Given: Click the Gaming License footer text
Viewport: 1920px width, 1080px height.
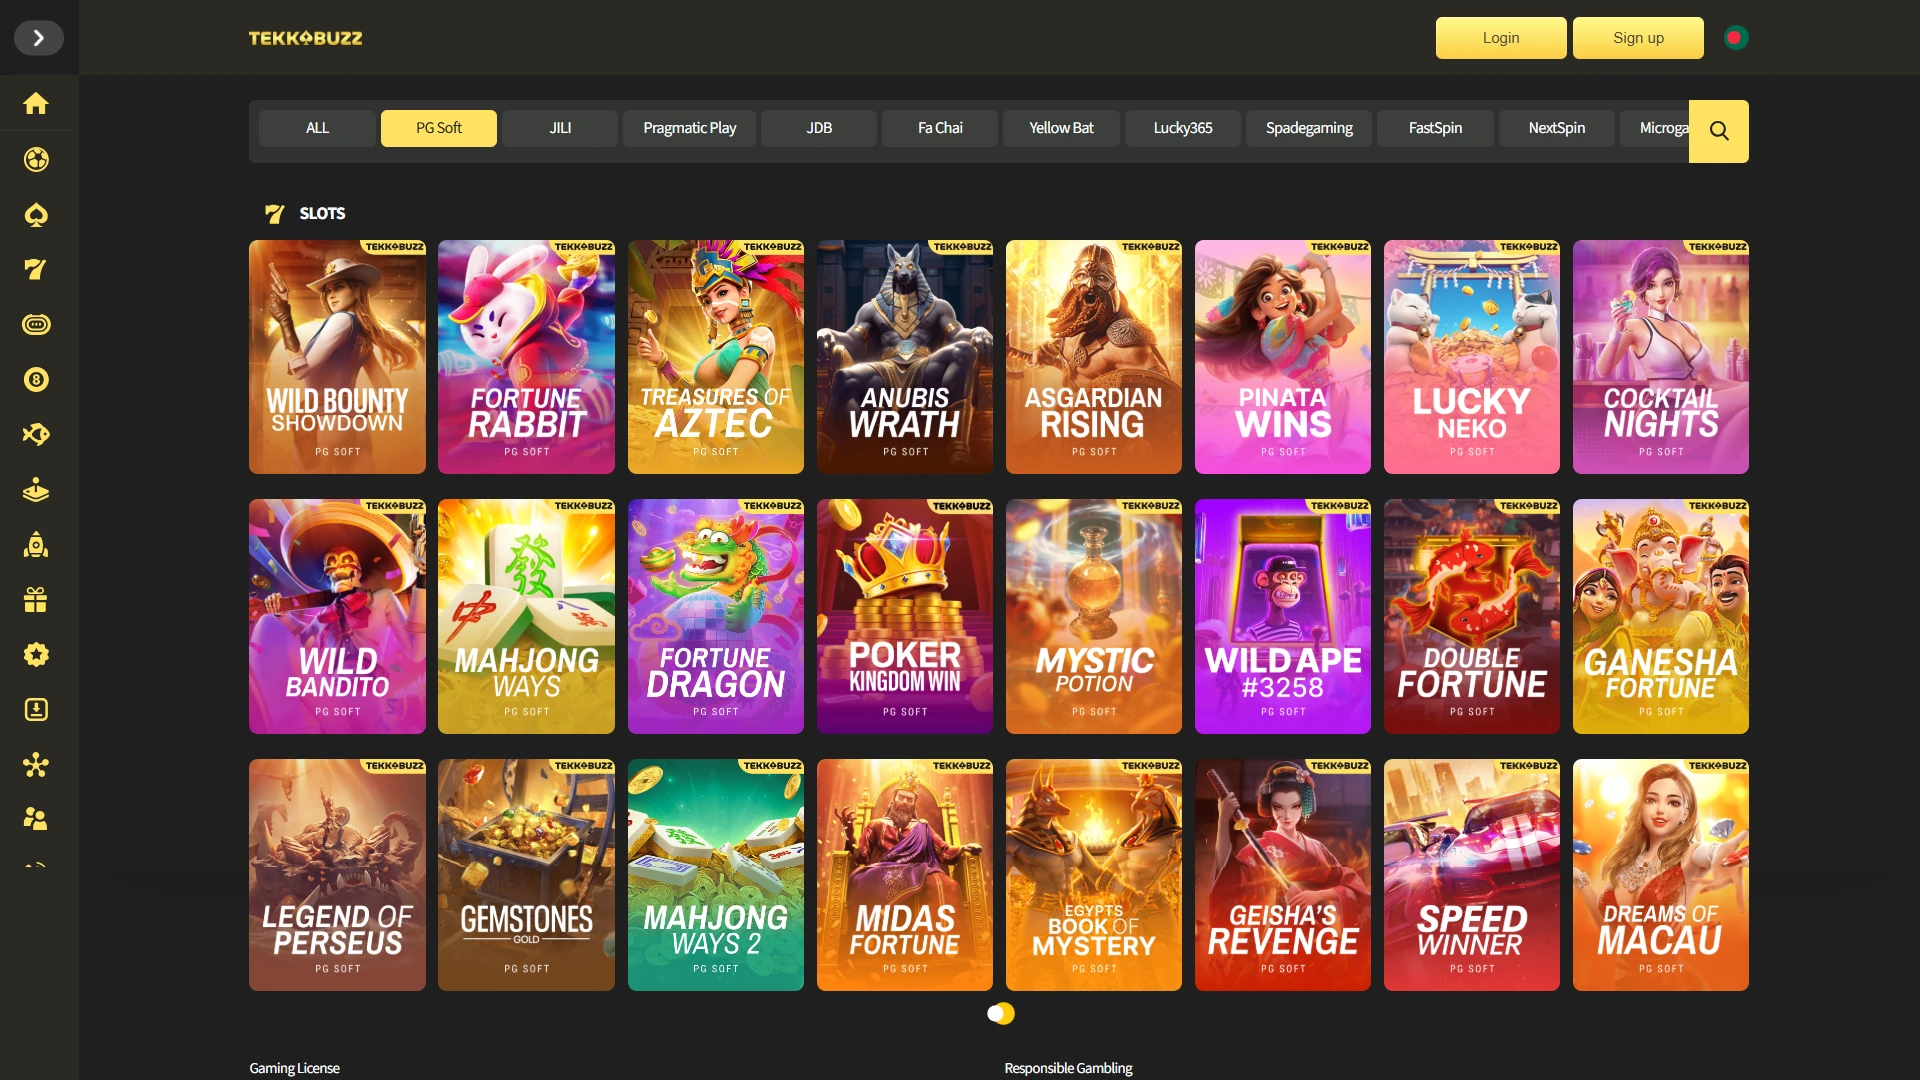Looking at the screenshot, I should point(294,1068).
